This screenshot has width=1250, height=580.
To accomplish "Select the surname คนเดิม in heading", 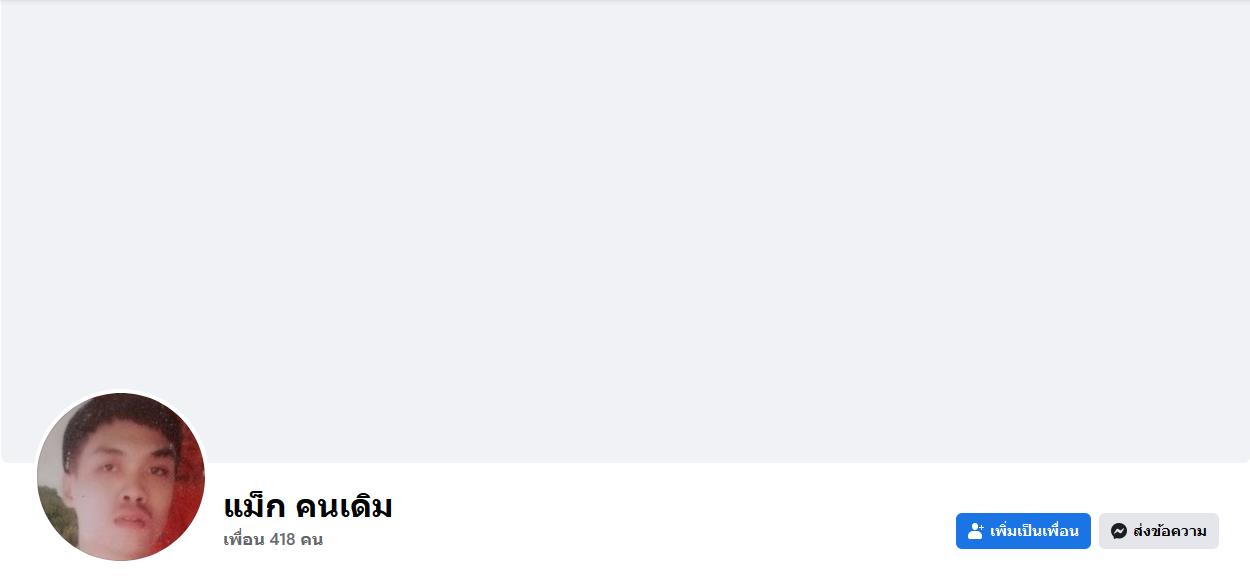I will click(x=344, y=507).
